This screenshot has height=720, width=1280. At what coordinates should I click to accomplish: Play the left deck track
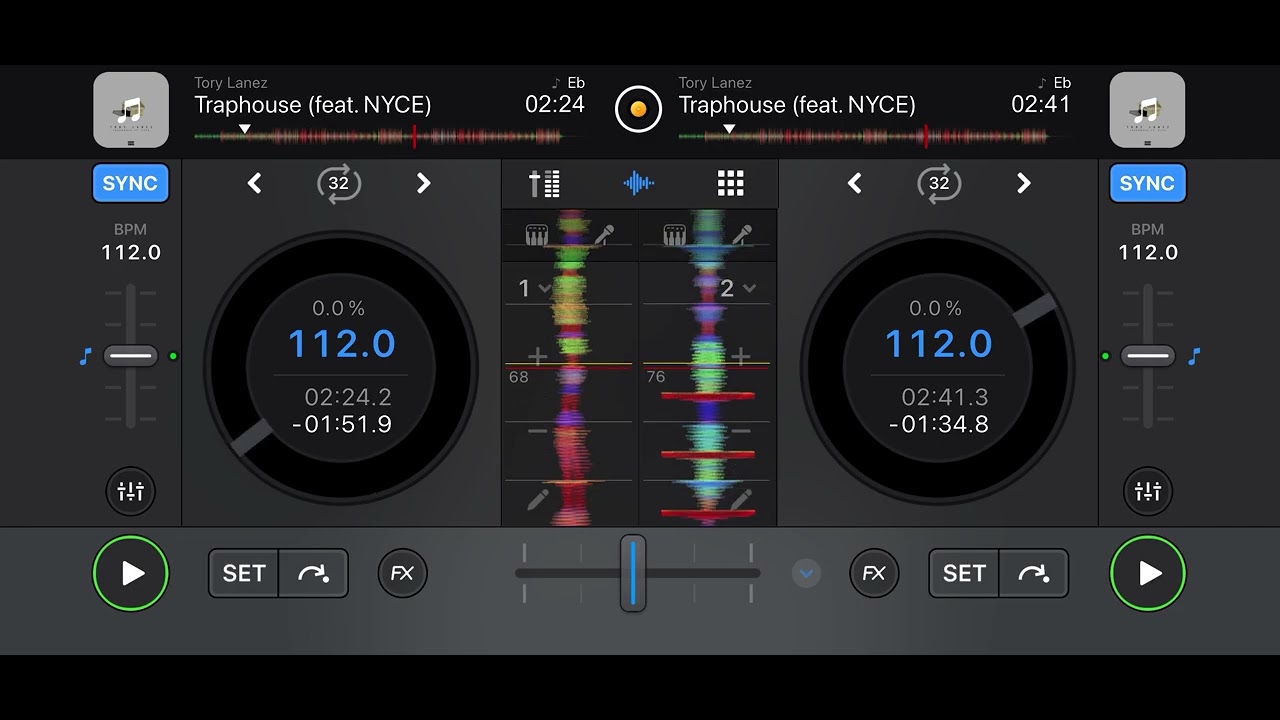(131, 573)
